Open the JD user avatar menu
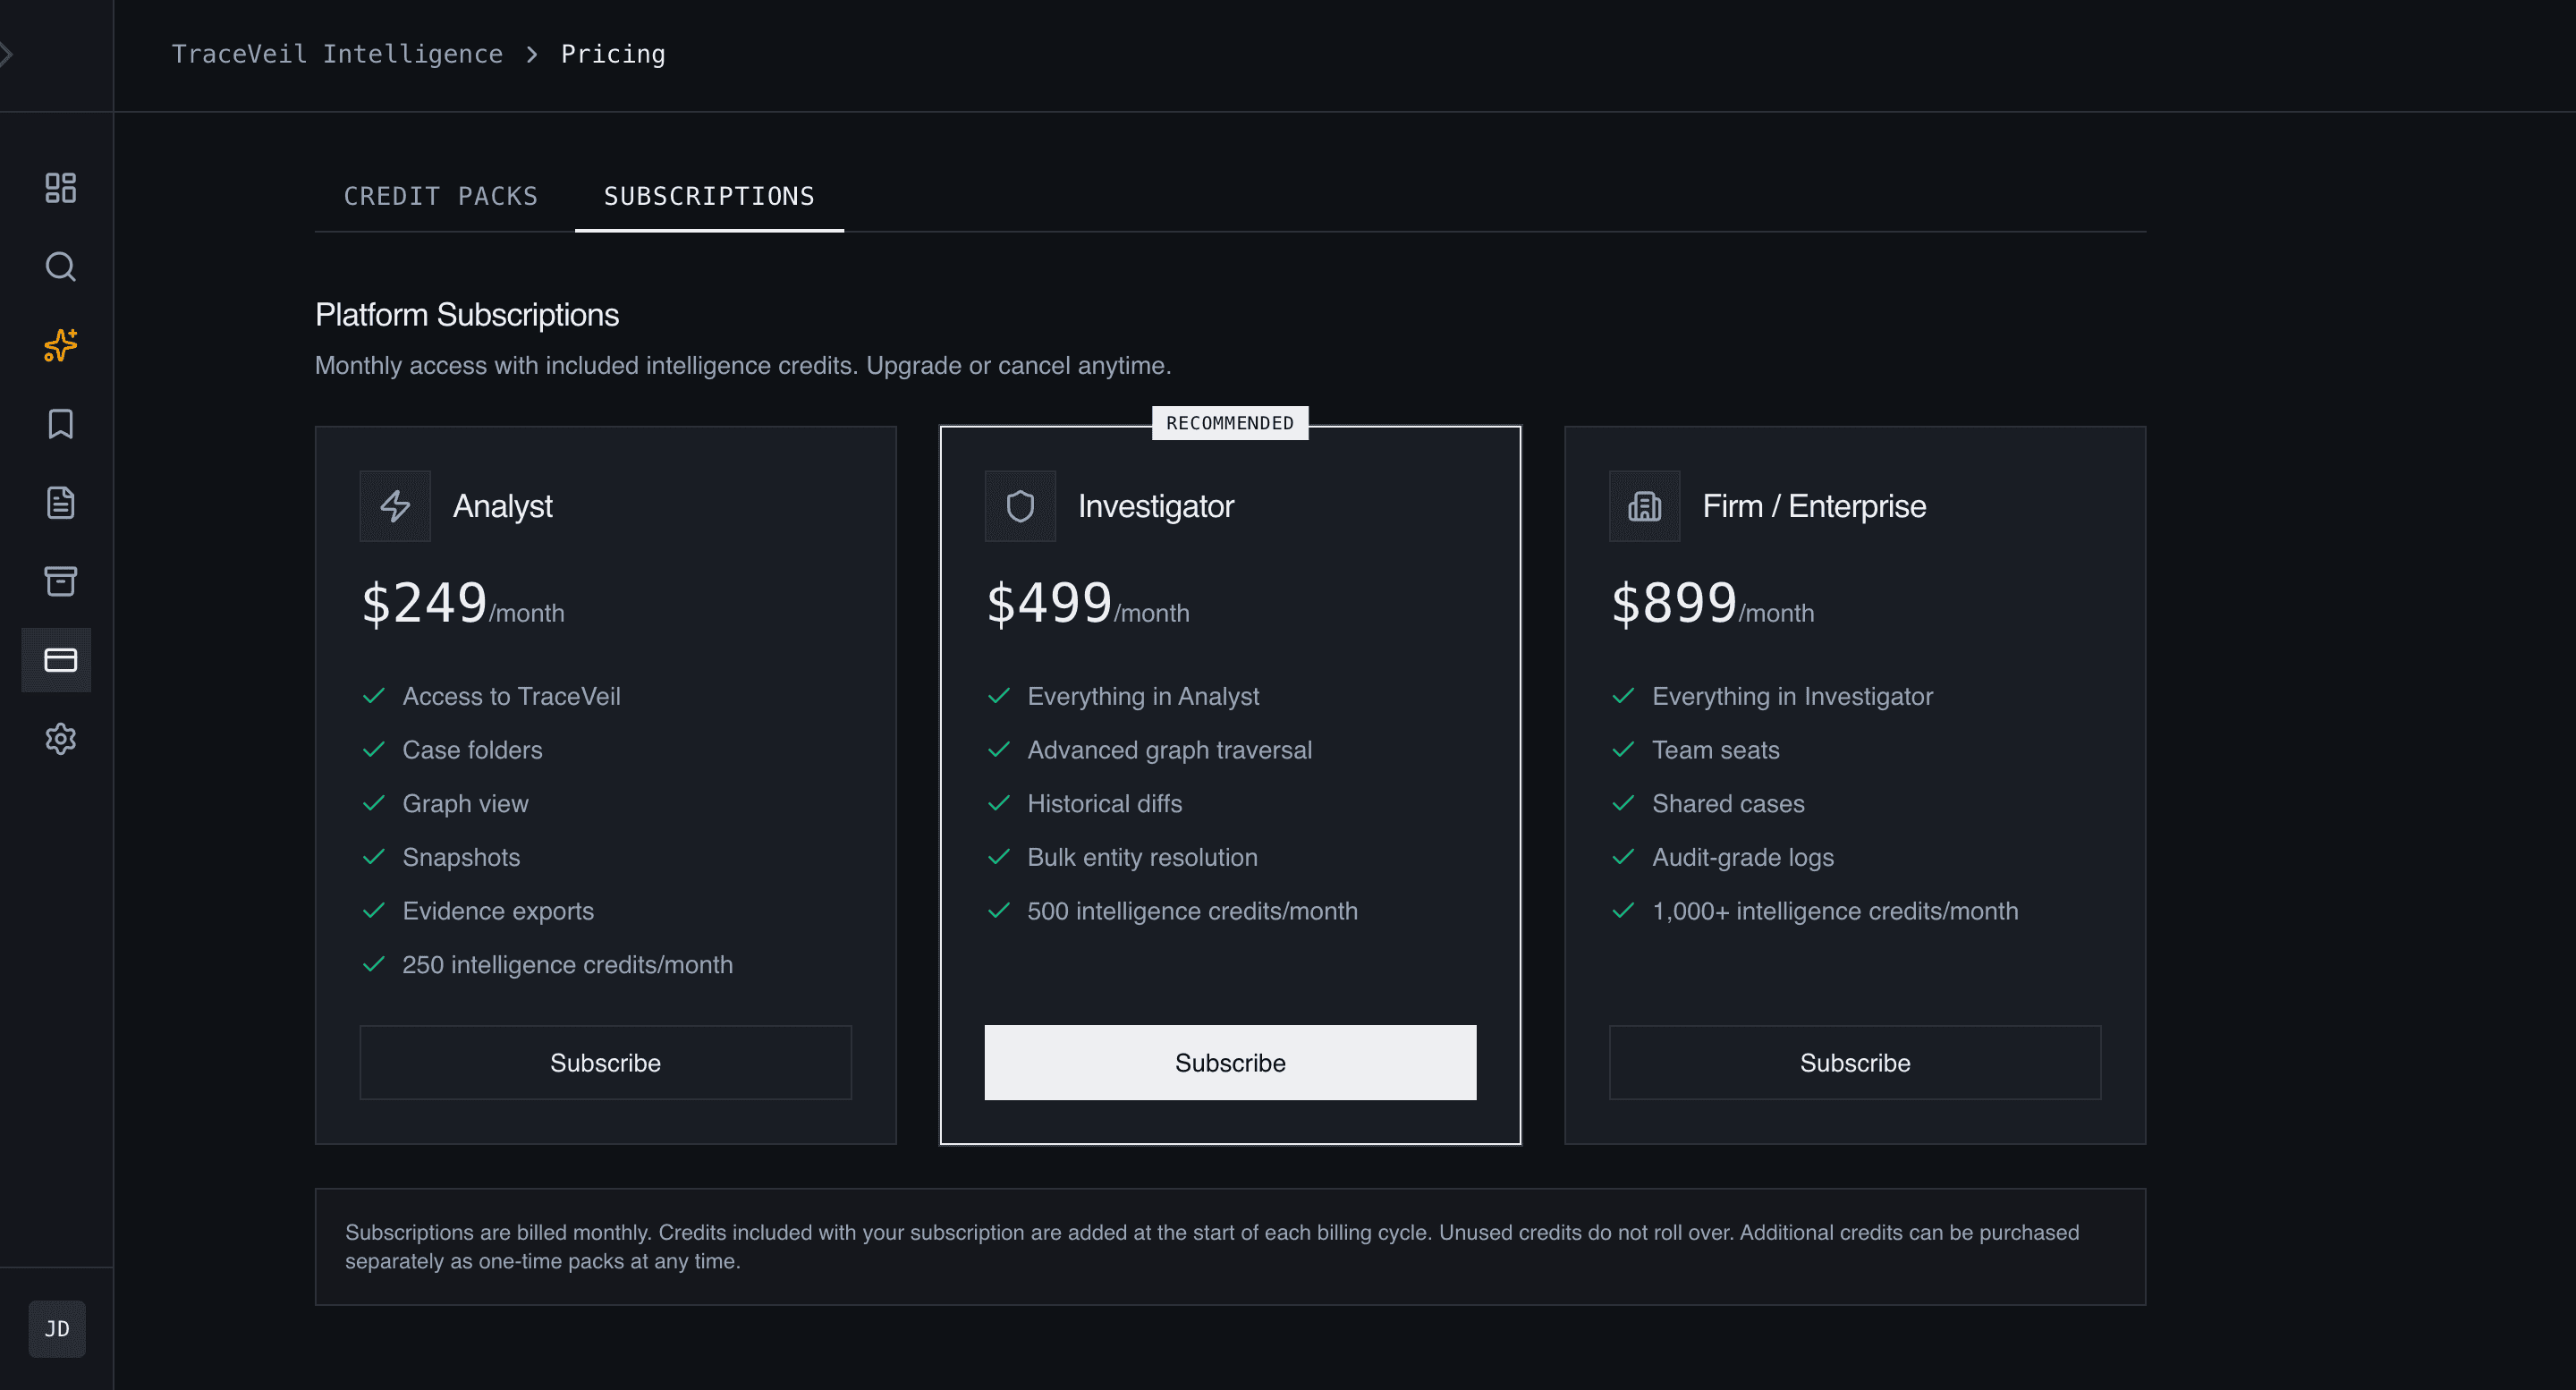The height and width of the screenshot is (1390, 2576). click(57, 1328)
